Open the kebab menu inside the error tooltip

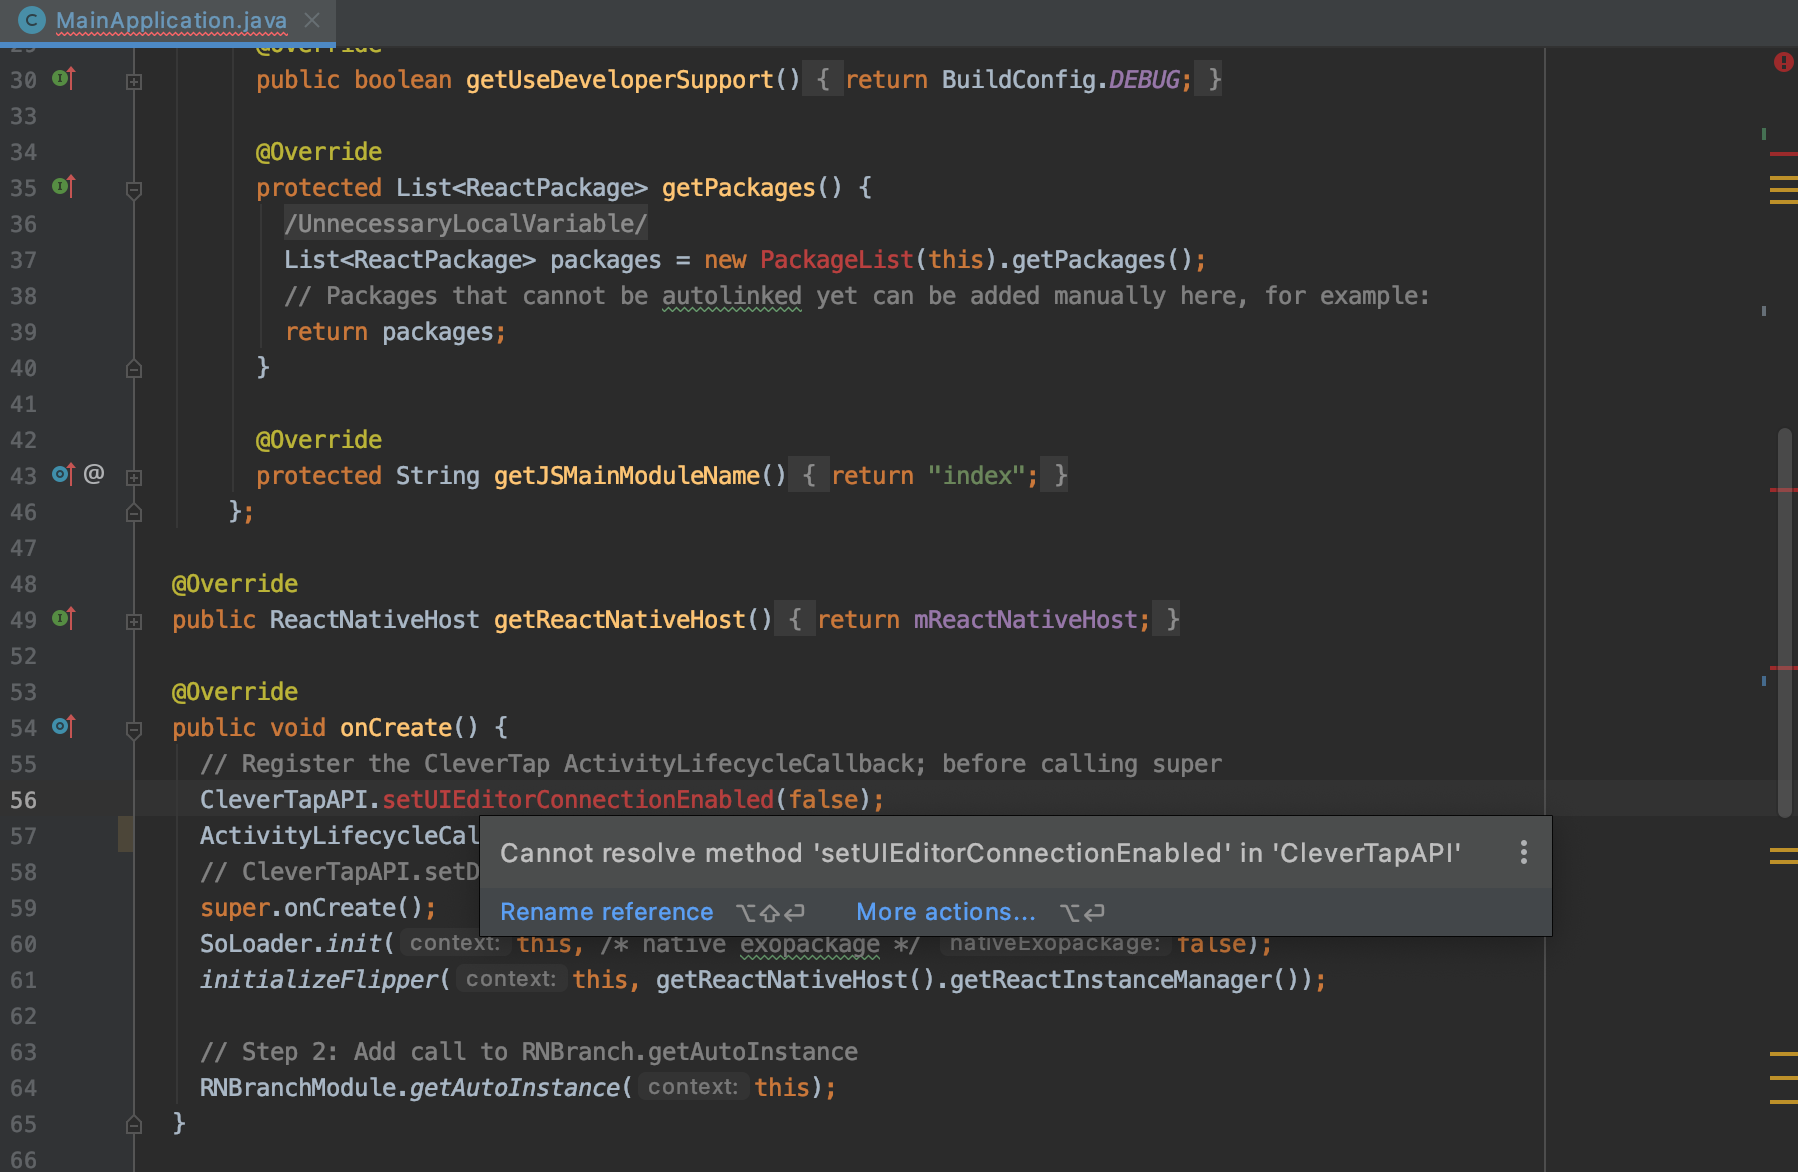pos(1524,852)
